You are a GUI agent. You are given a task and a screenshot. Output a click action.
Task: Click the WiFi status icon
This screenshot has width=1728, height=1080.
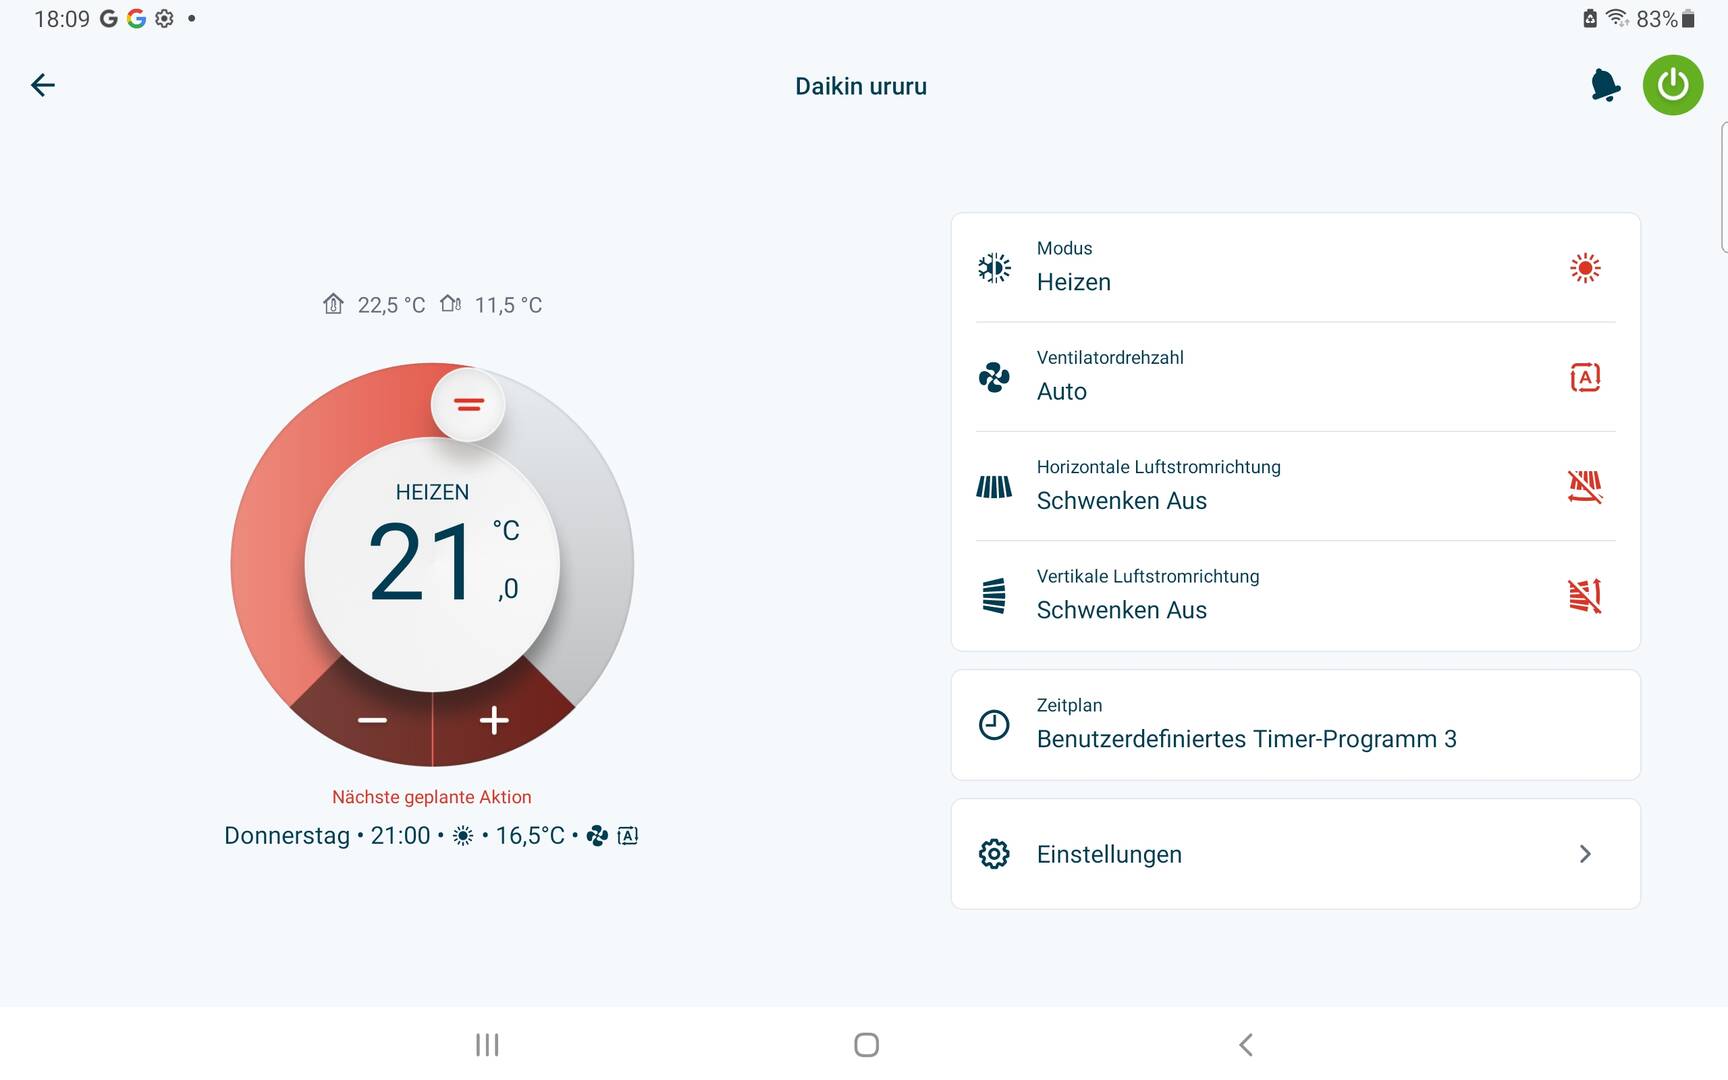click(x=1617, y=18)
